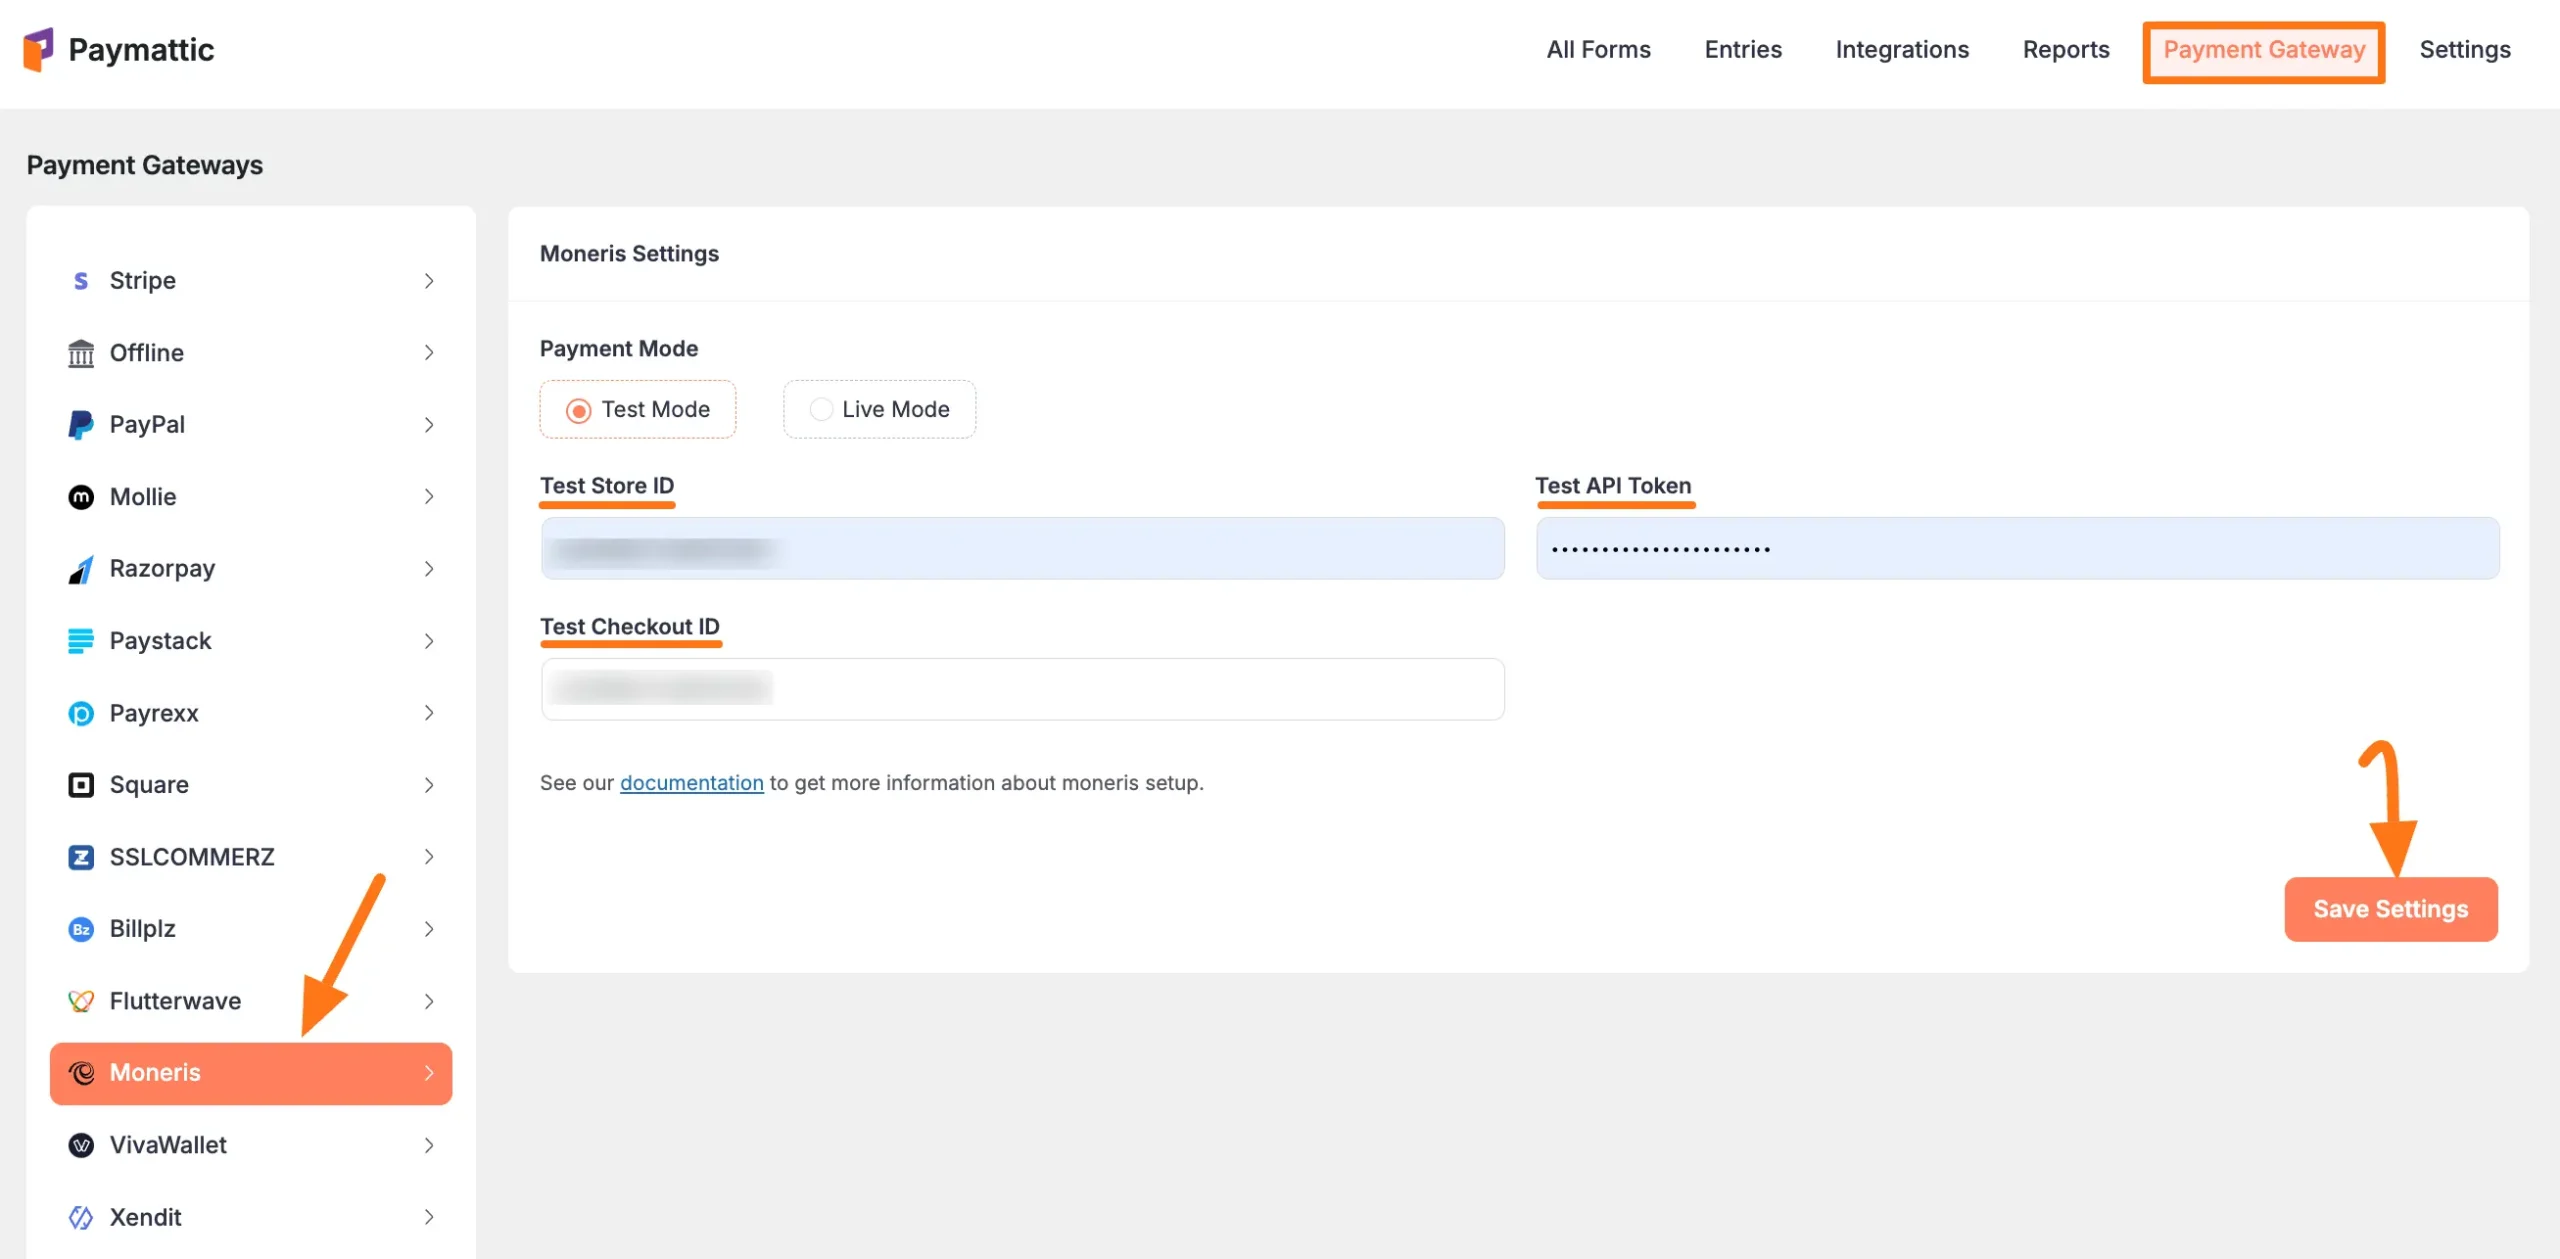
Task: Open the Payment Gateway tab
Action: click(2264, 49)
